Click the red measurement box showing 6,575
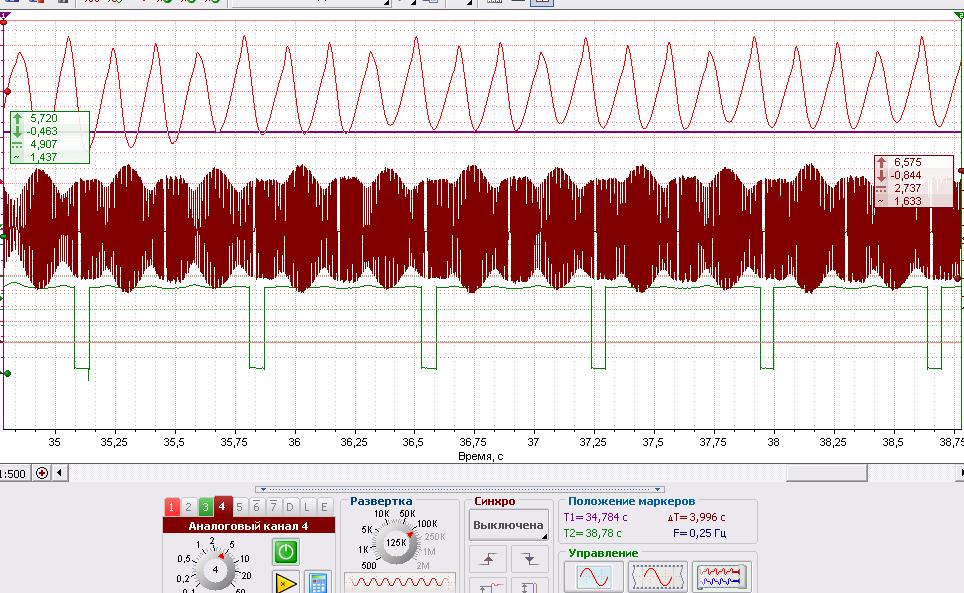Viewport: 964px width, 593px height. (x=914, y=181)
